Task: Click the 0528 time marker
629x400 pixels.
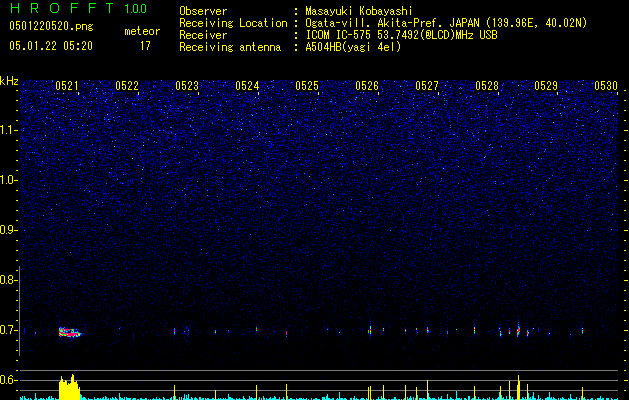Action: [x=487, y=86]
